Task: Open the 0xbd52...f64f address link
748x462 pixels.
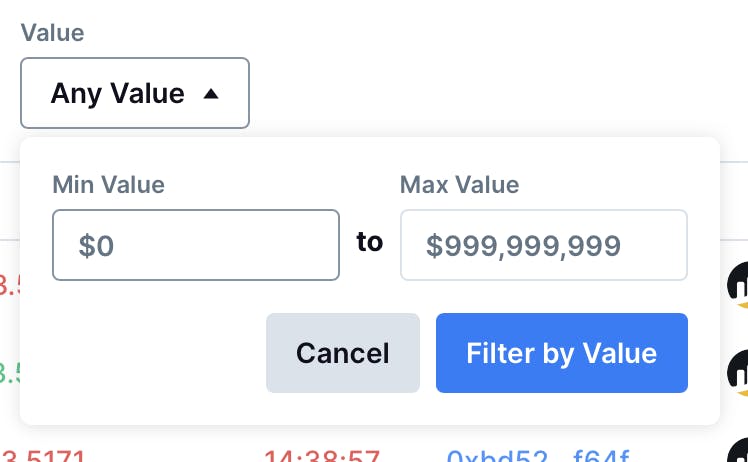Action: click(538, 455)
